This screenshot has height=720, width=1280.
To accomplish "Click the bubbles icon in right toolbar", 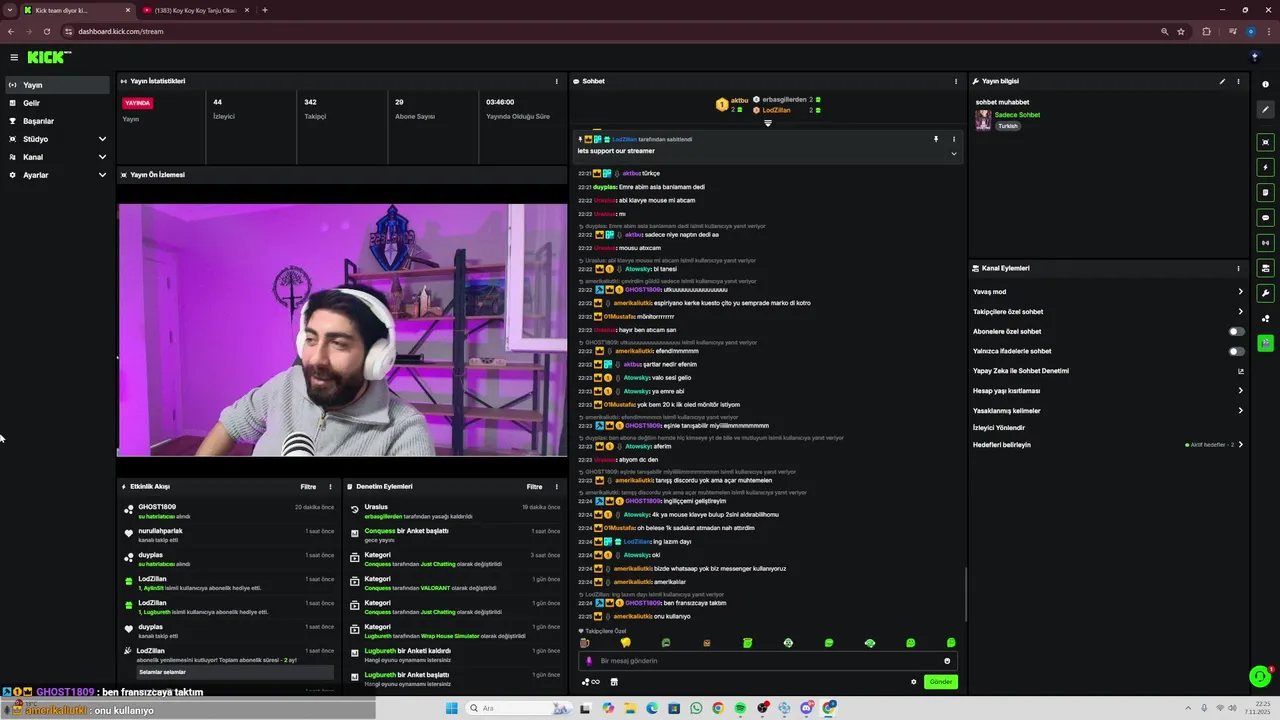I will [1266, 319].
